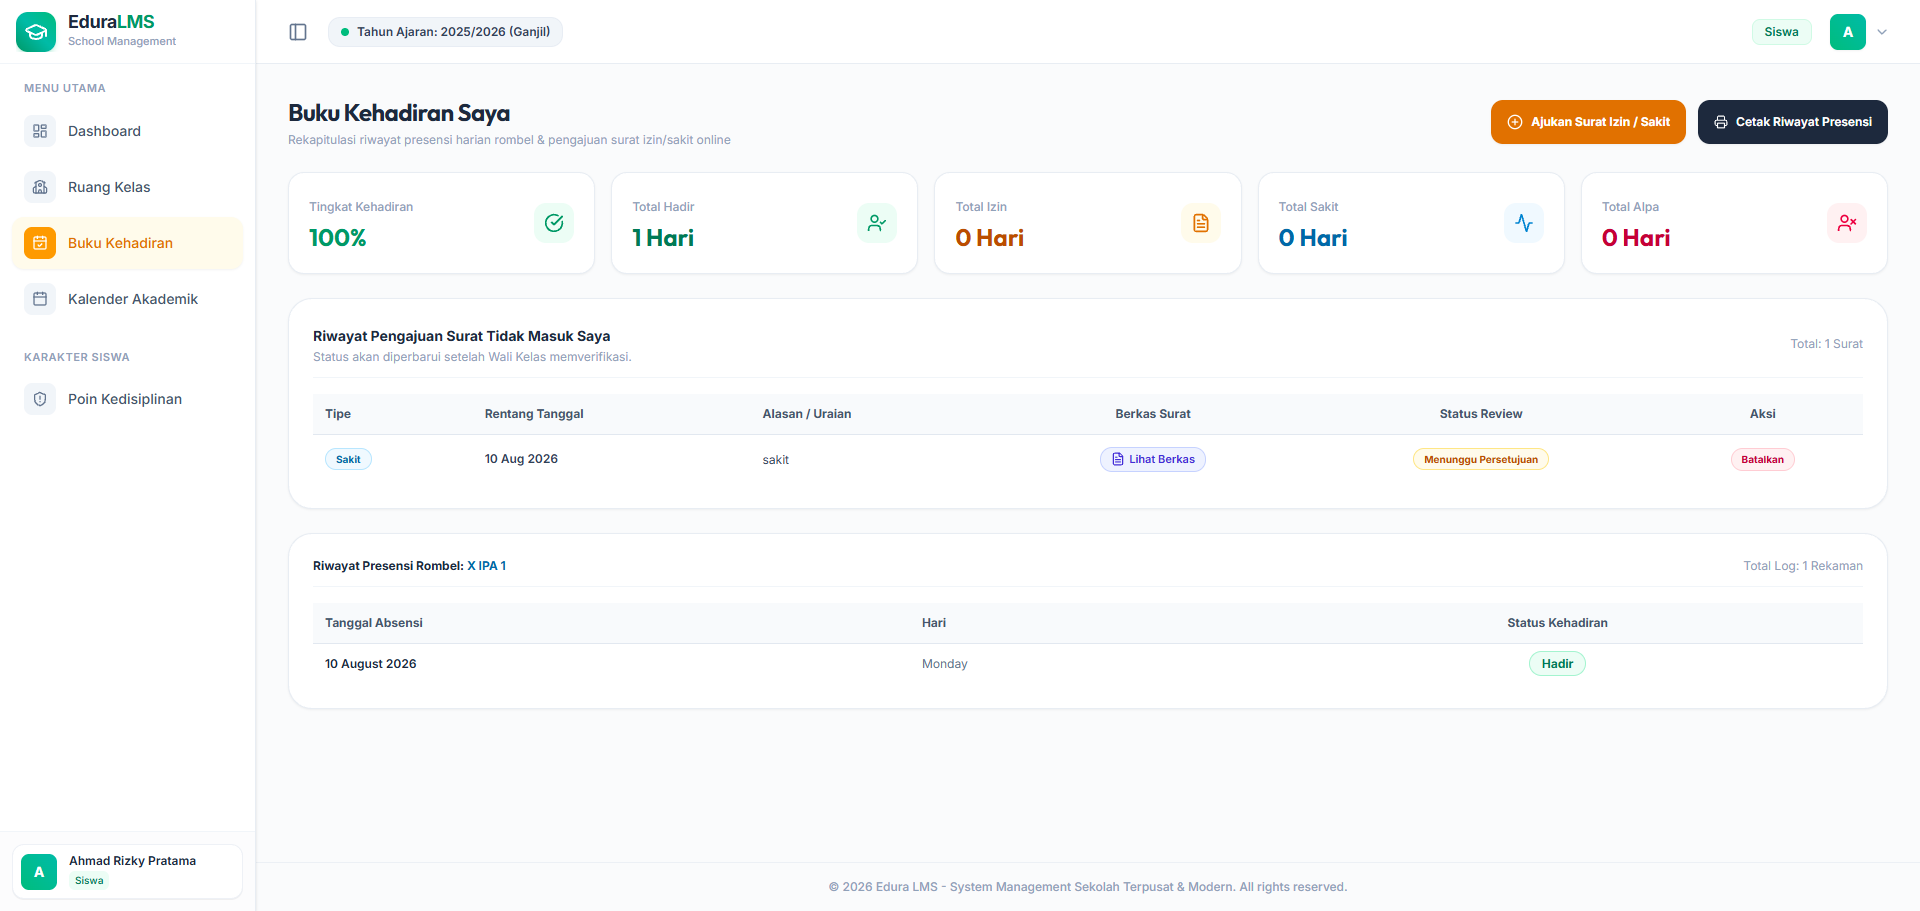This screenshot has width=1920, height=911.
Task: Click the EduraLMS graduation cap logo
Action: [36, 32]
